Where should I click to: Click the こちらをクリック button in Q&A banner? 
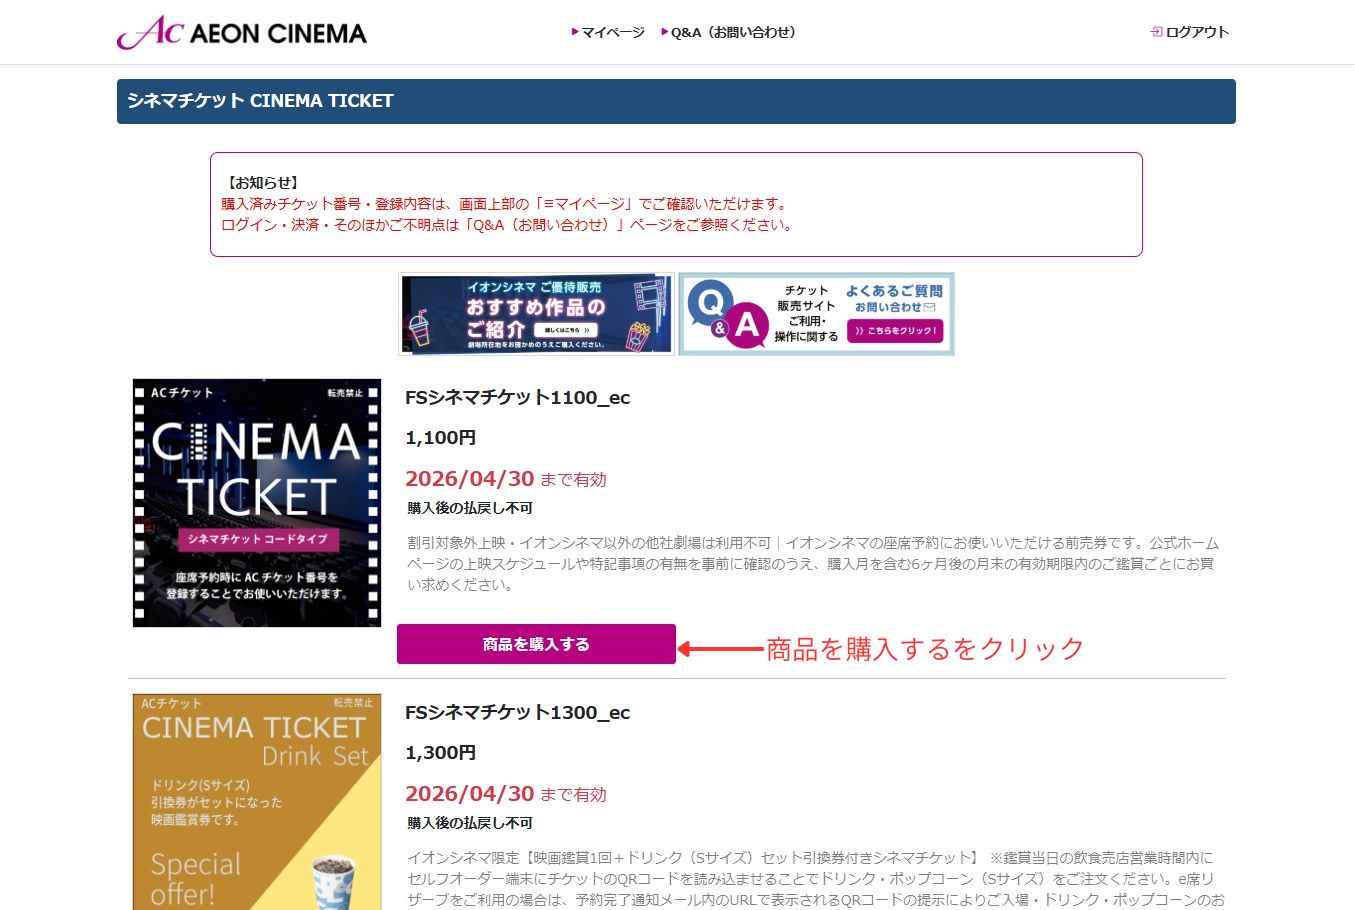pos(895,331)
